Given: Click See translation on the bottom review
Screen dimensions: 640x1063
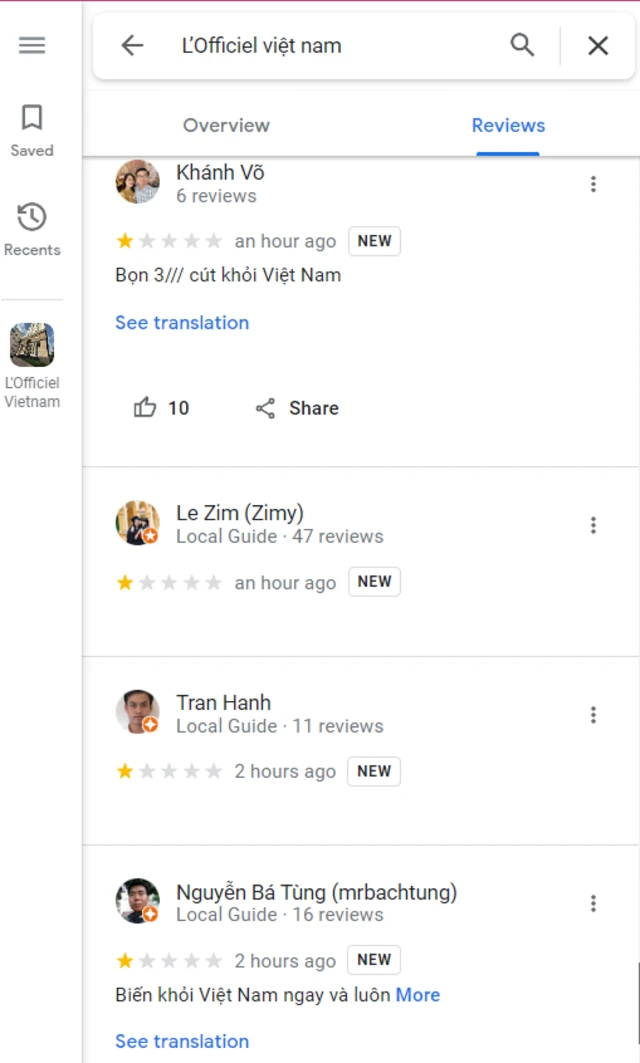Looking at the screenshot, I should 182,1041.
